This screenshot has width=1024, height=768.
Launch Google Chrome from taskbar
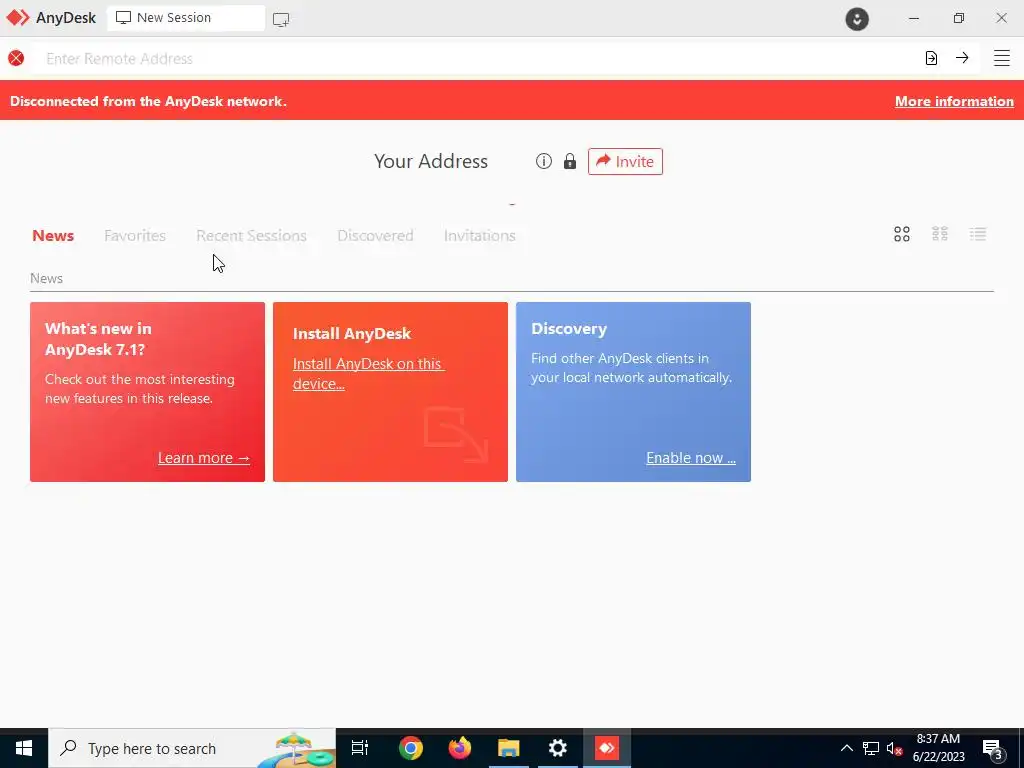click(x=411, y=748)
